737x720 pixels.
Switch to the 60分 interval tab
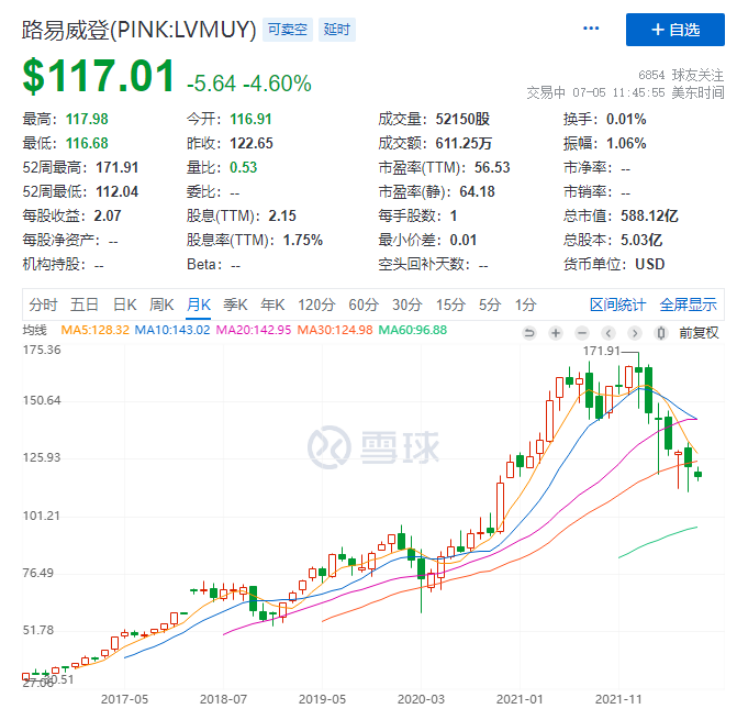pyautogui.click(x=363, y=305)
